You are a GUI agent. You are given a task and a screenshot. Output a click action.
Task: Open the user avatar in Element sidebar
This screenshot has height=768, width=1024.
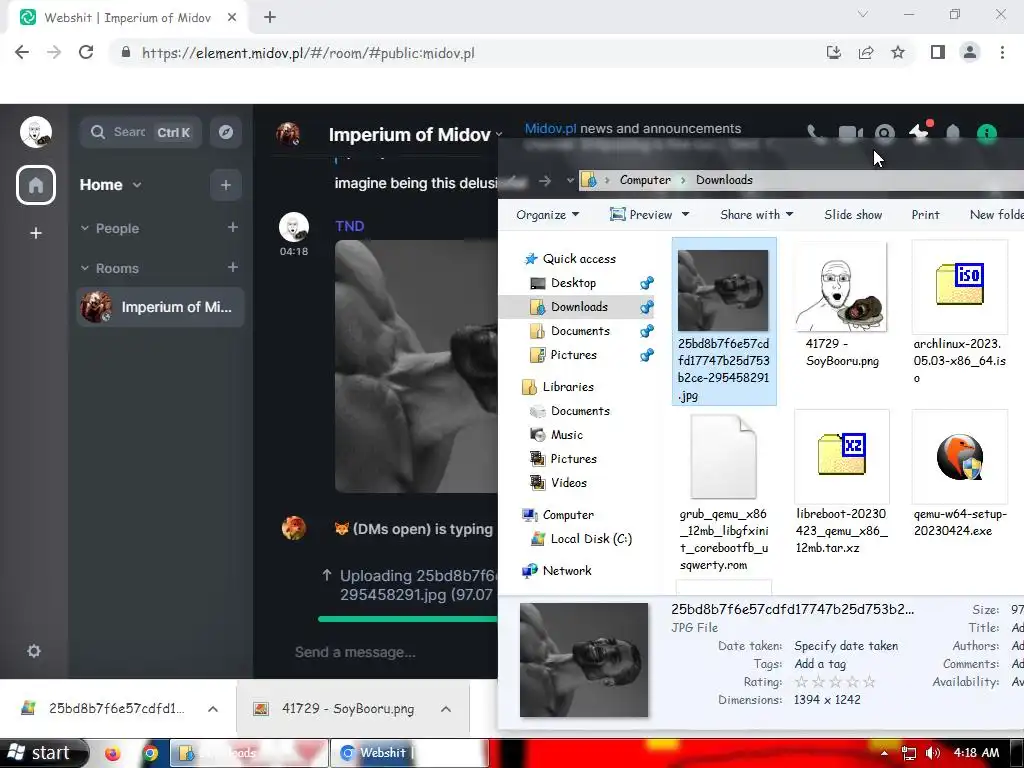click(x=36, y=133)
